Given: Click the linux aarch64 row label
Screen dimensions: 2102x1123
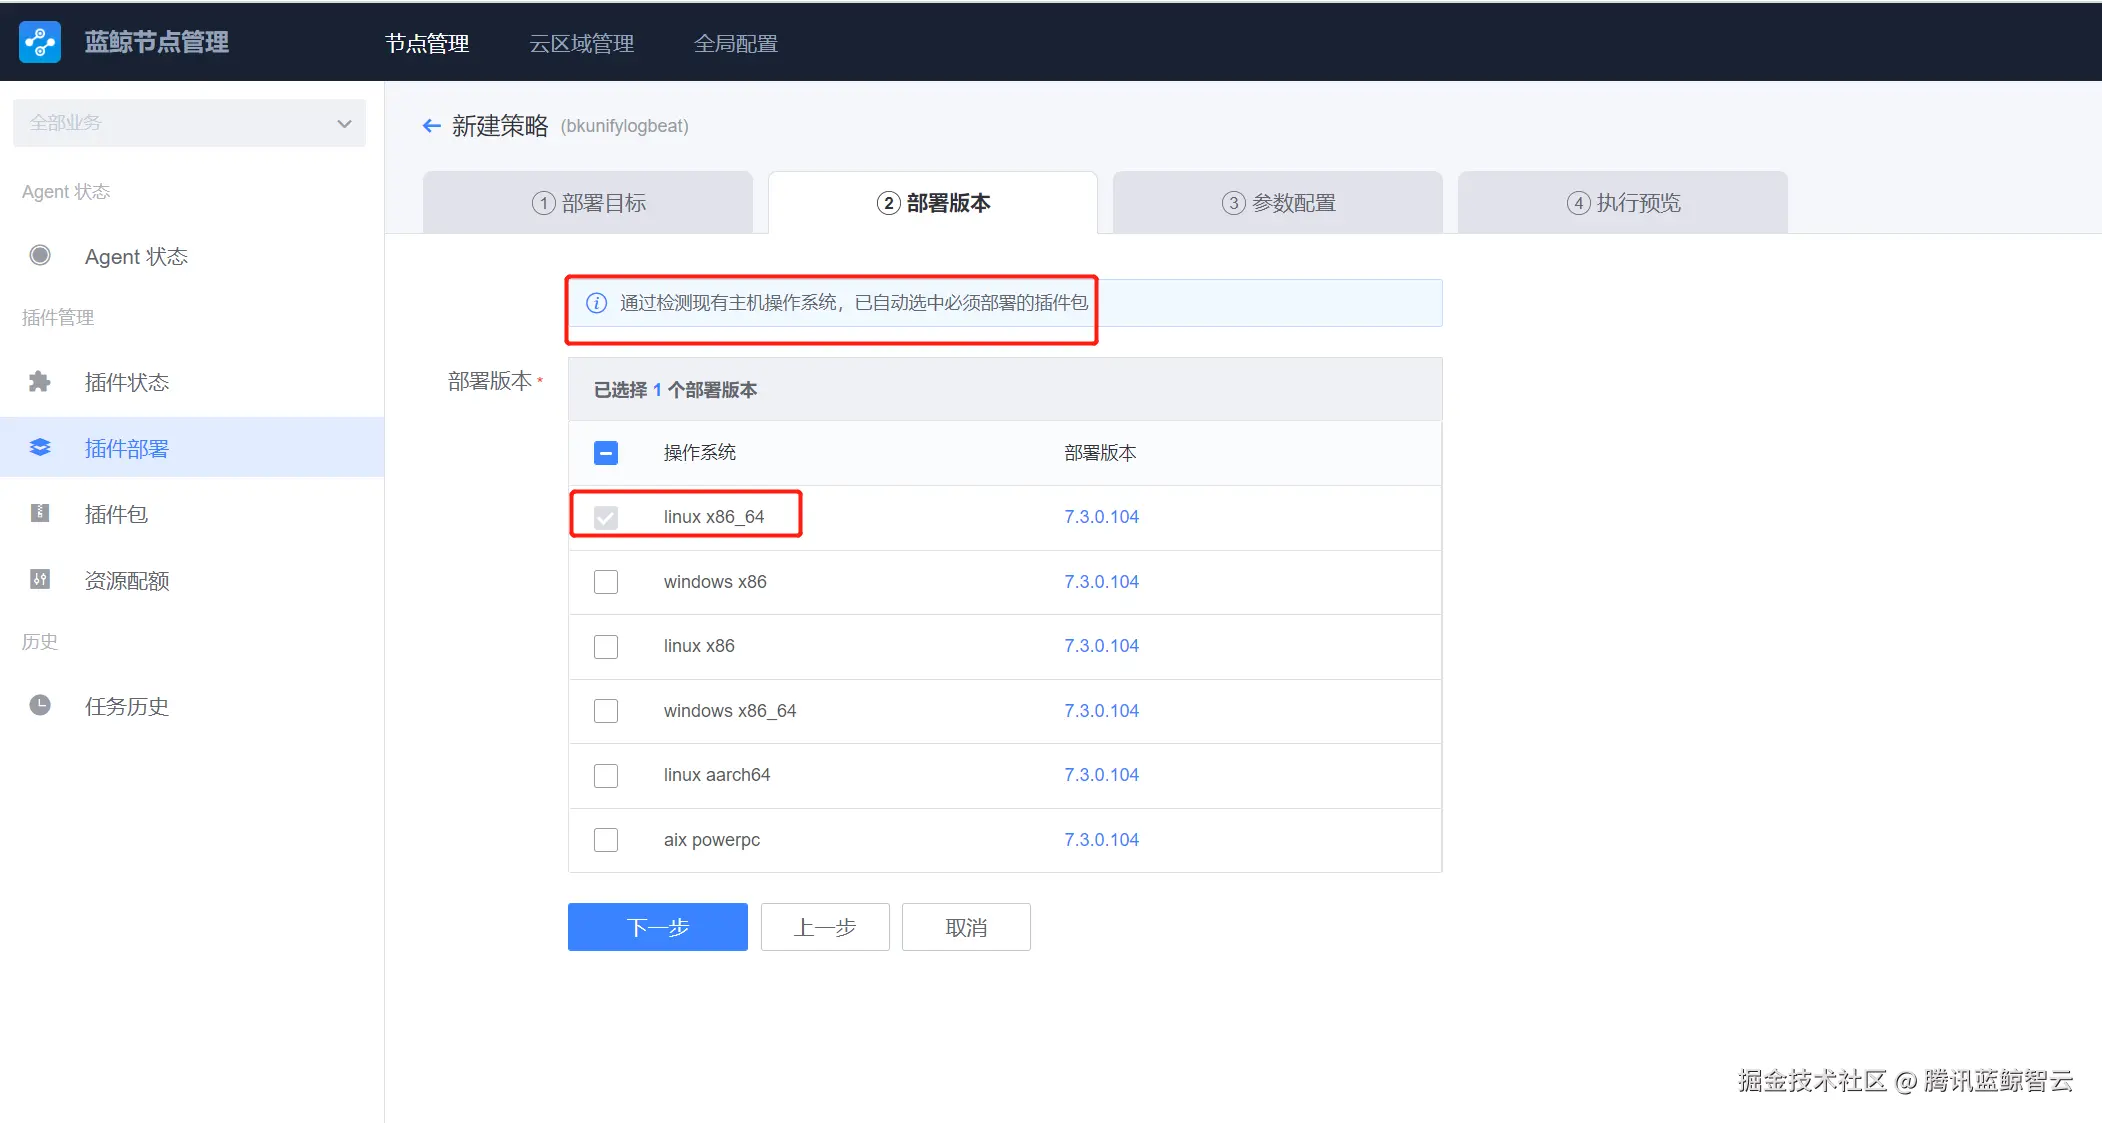Looking at the screenshot, I should pos(717,775).
